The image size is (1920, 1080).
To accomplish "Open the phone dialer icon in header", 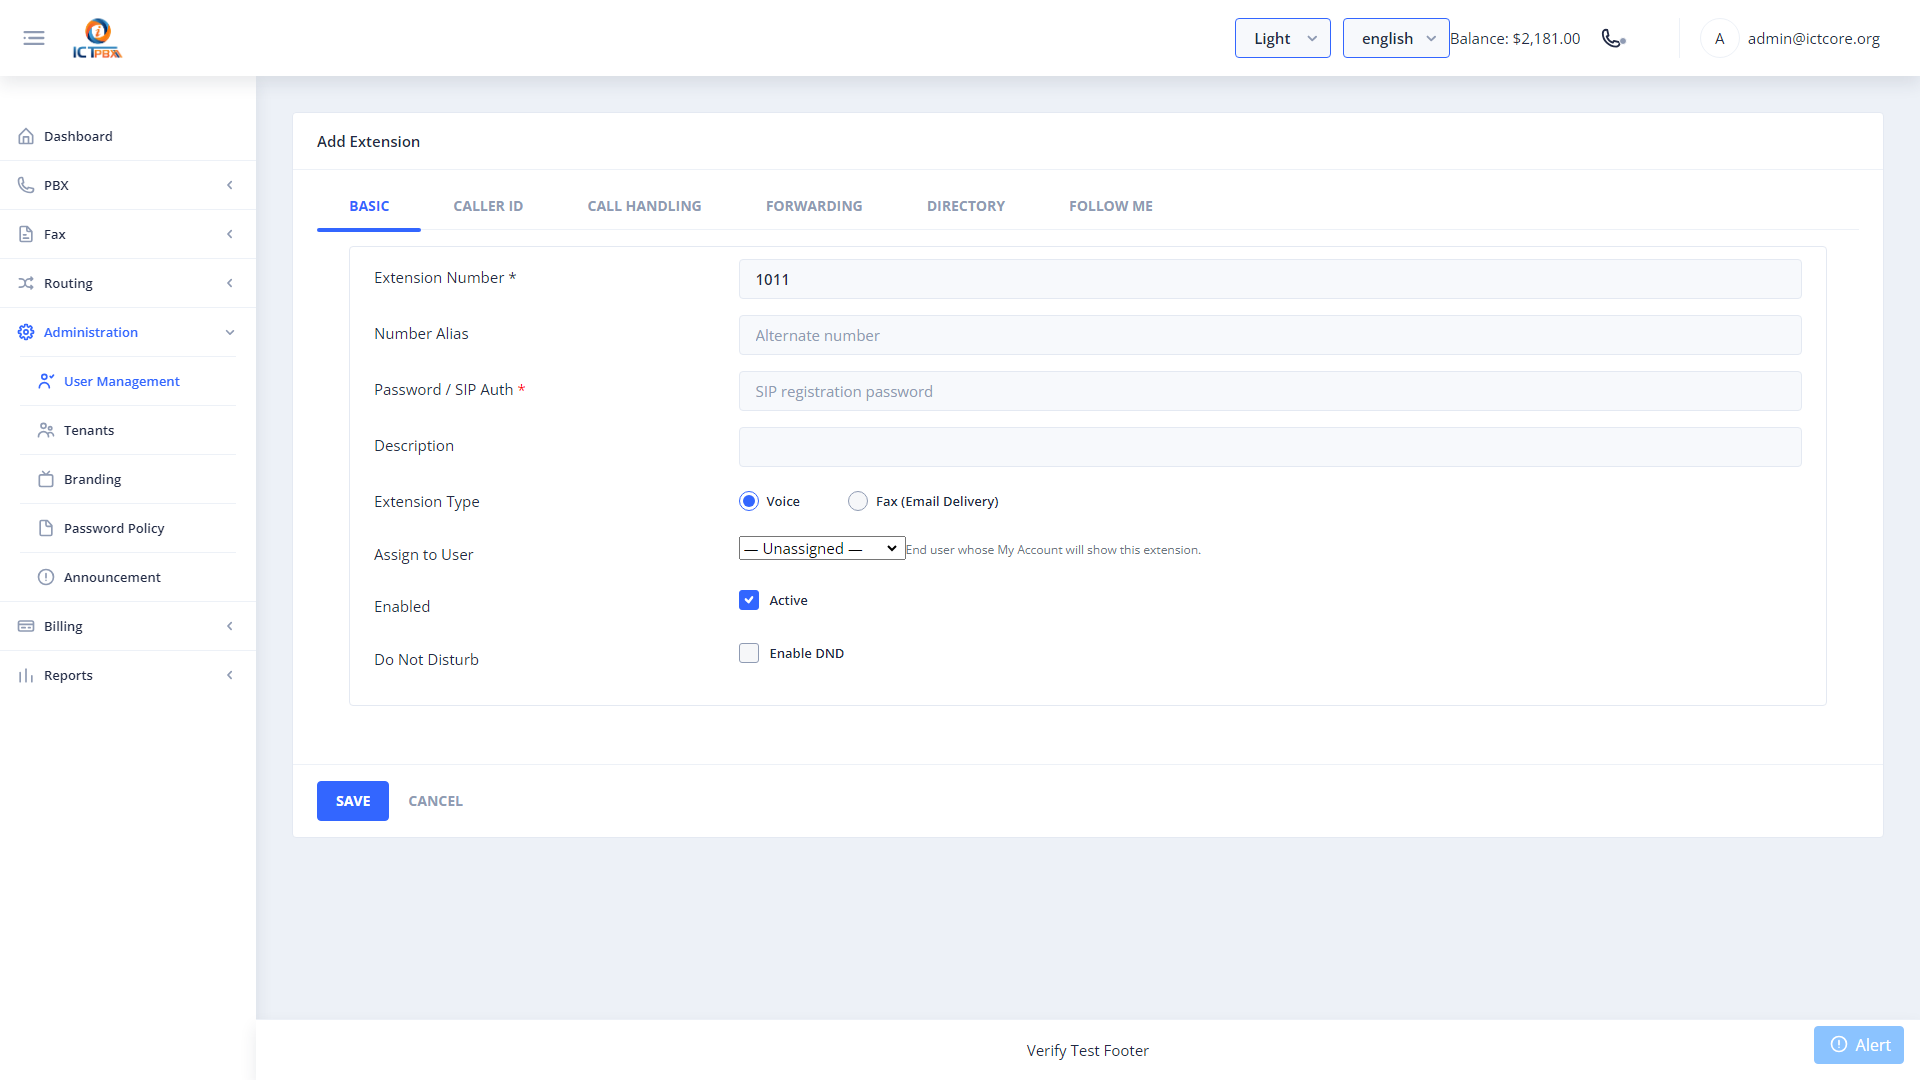I will pos(1613,38).
